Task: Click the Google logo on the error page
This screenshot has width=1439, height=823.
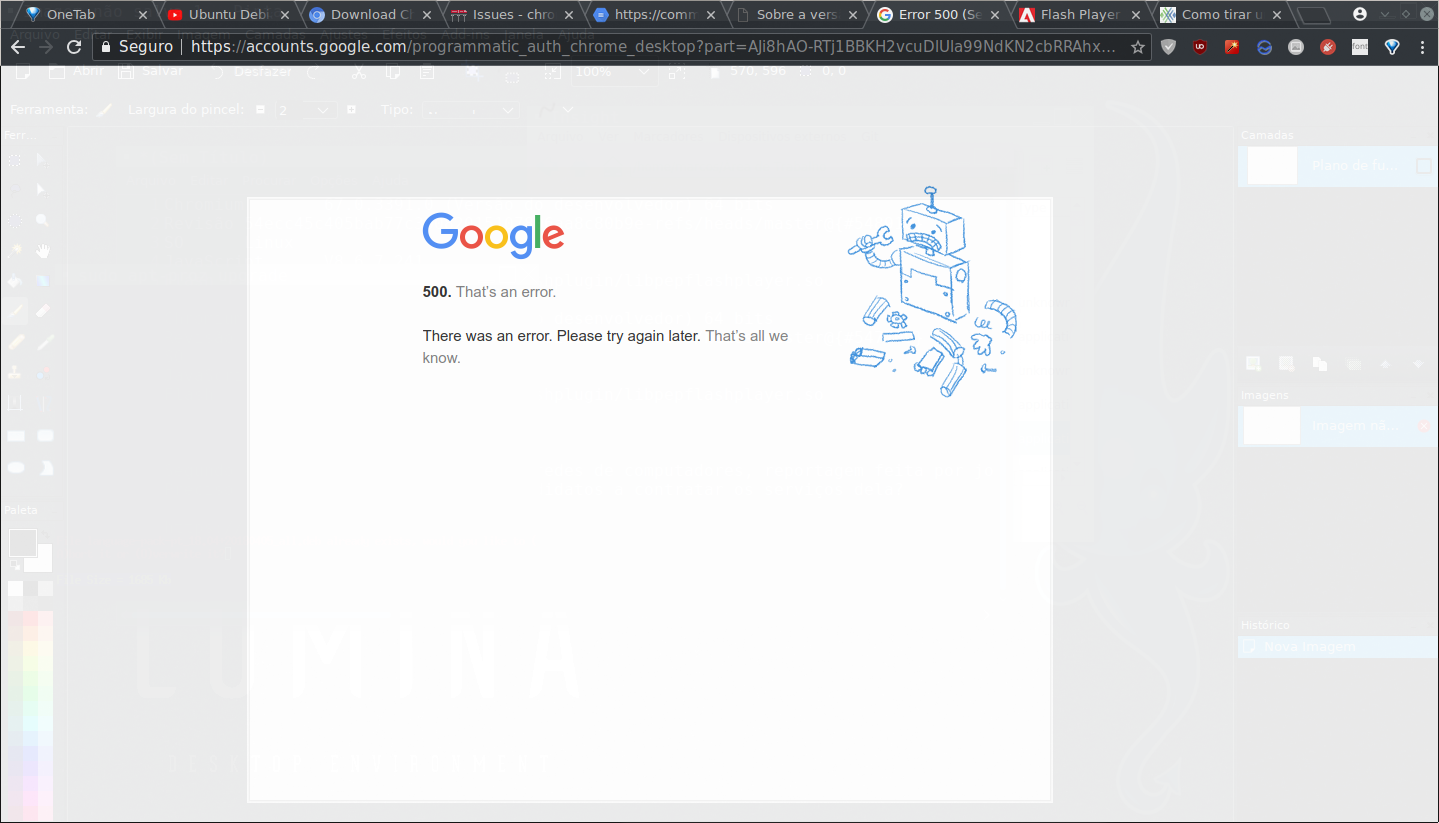Action: 493,235
